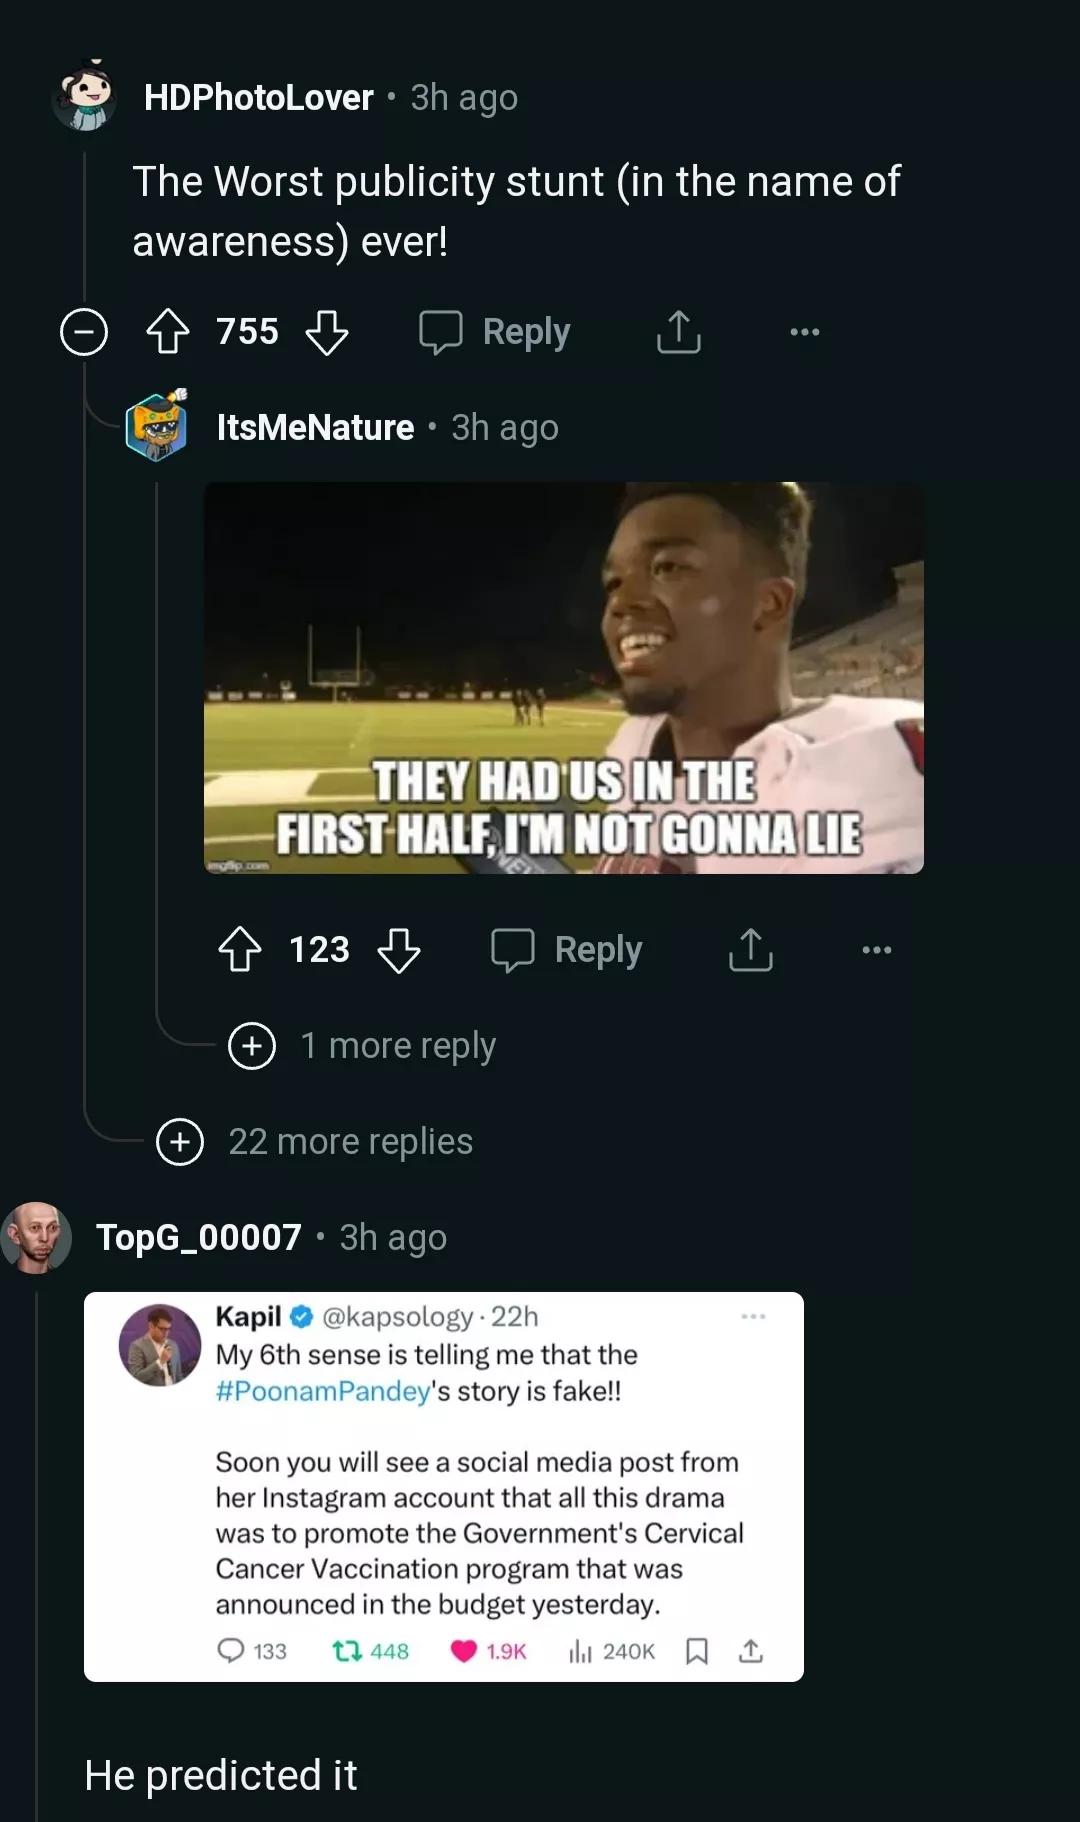Visit TopG_00007's profile
This screenshot has width=1080, height=1822.
(x=198, y=1238)
